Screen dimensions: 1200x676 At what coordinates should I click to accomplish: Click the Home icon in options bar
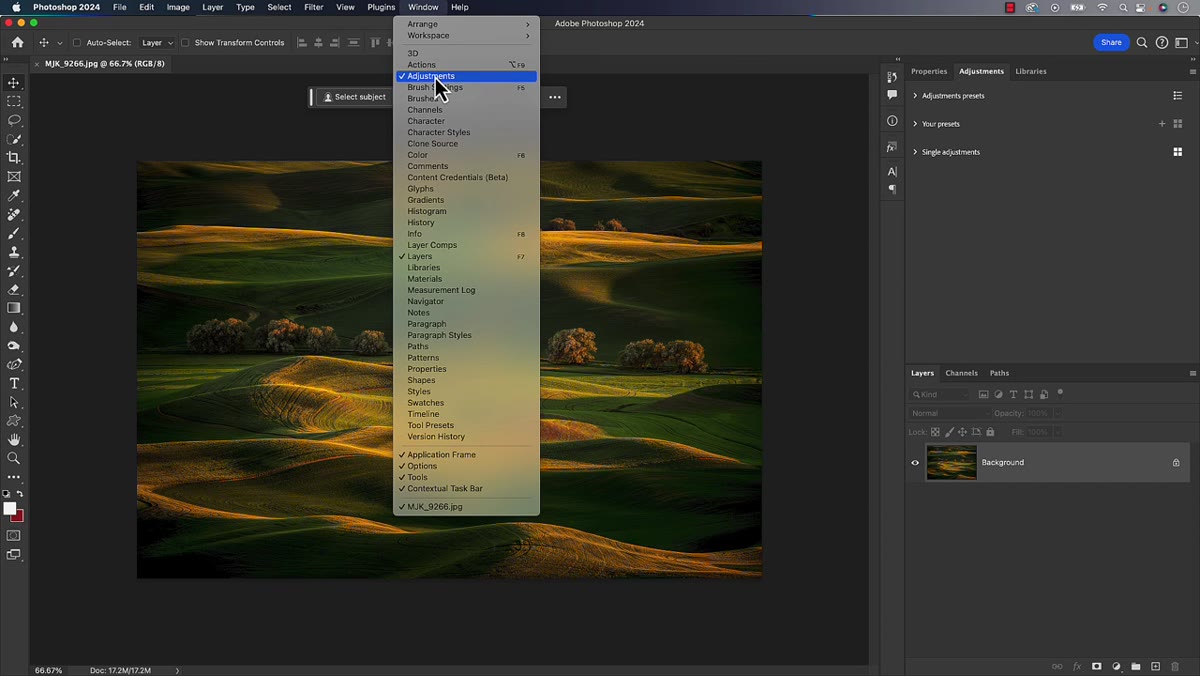pos(17,43)
